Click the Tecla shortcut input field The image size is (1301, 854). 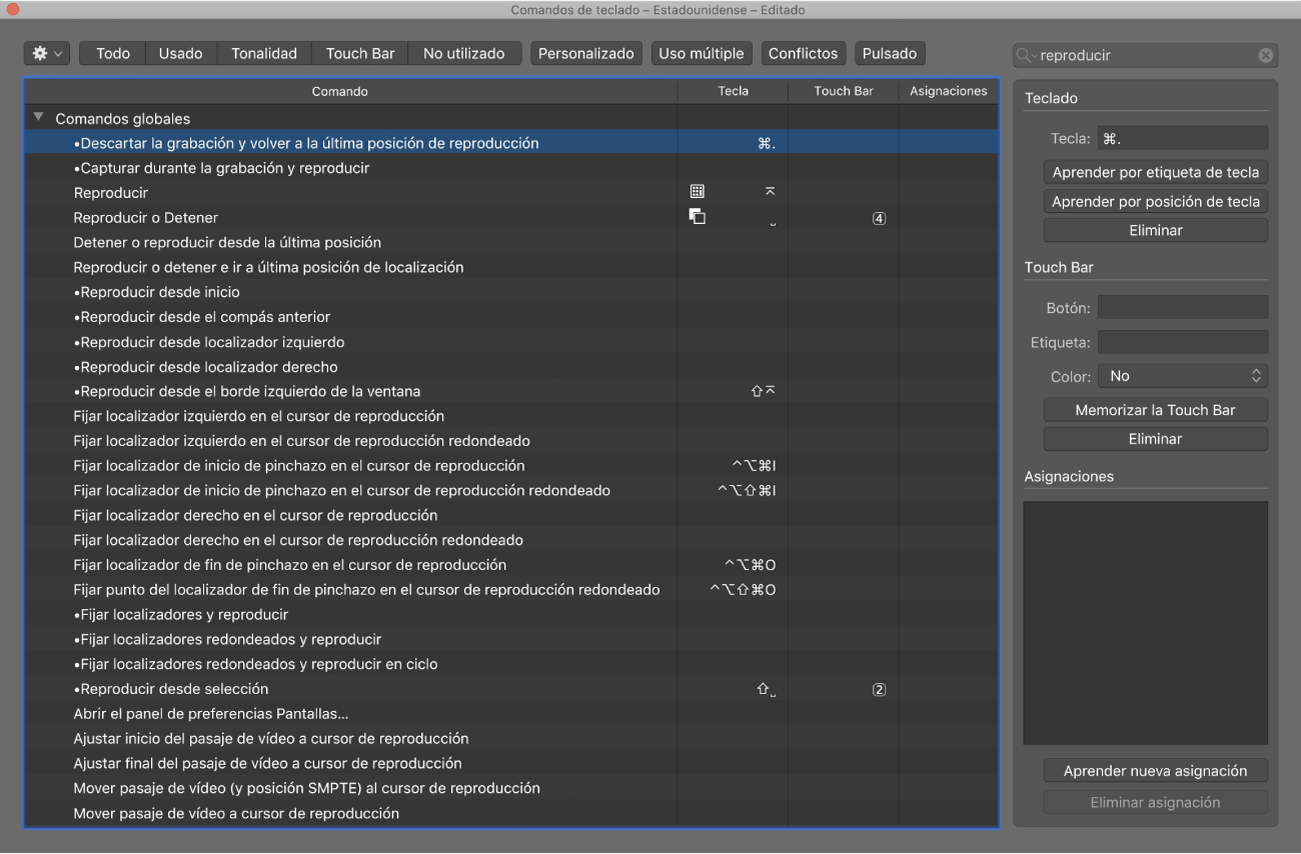[x=1182, y=139]
